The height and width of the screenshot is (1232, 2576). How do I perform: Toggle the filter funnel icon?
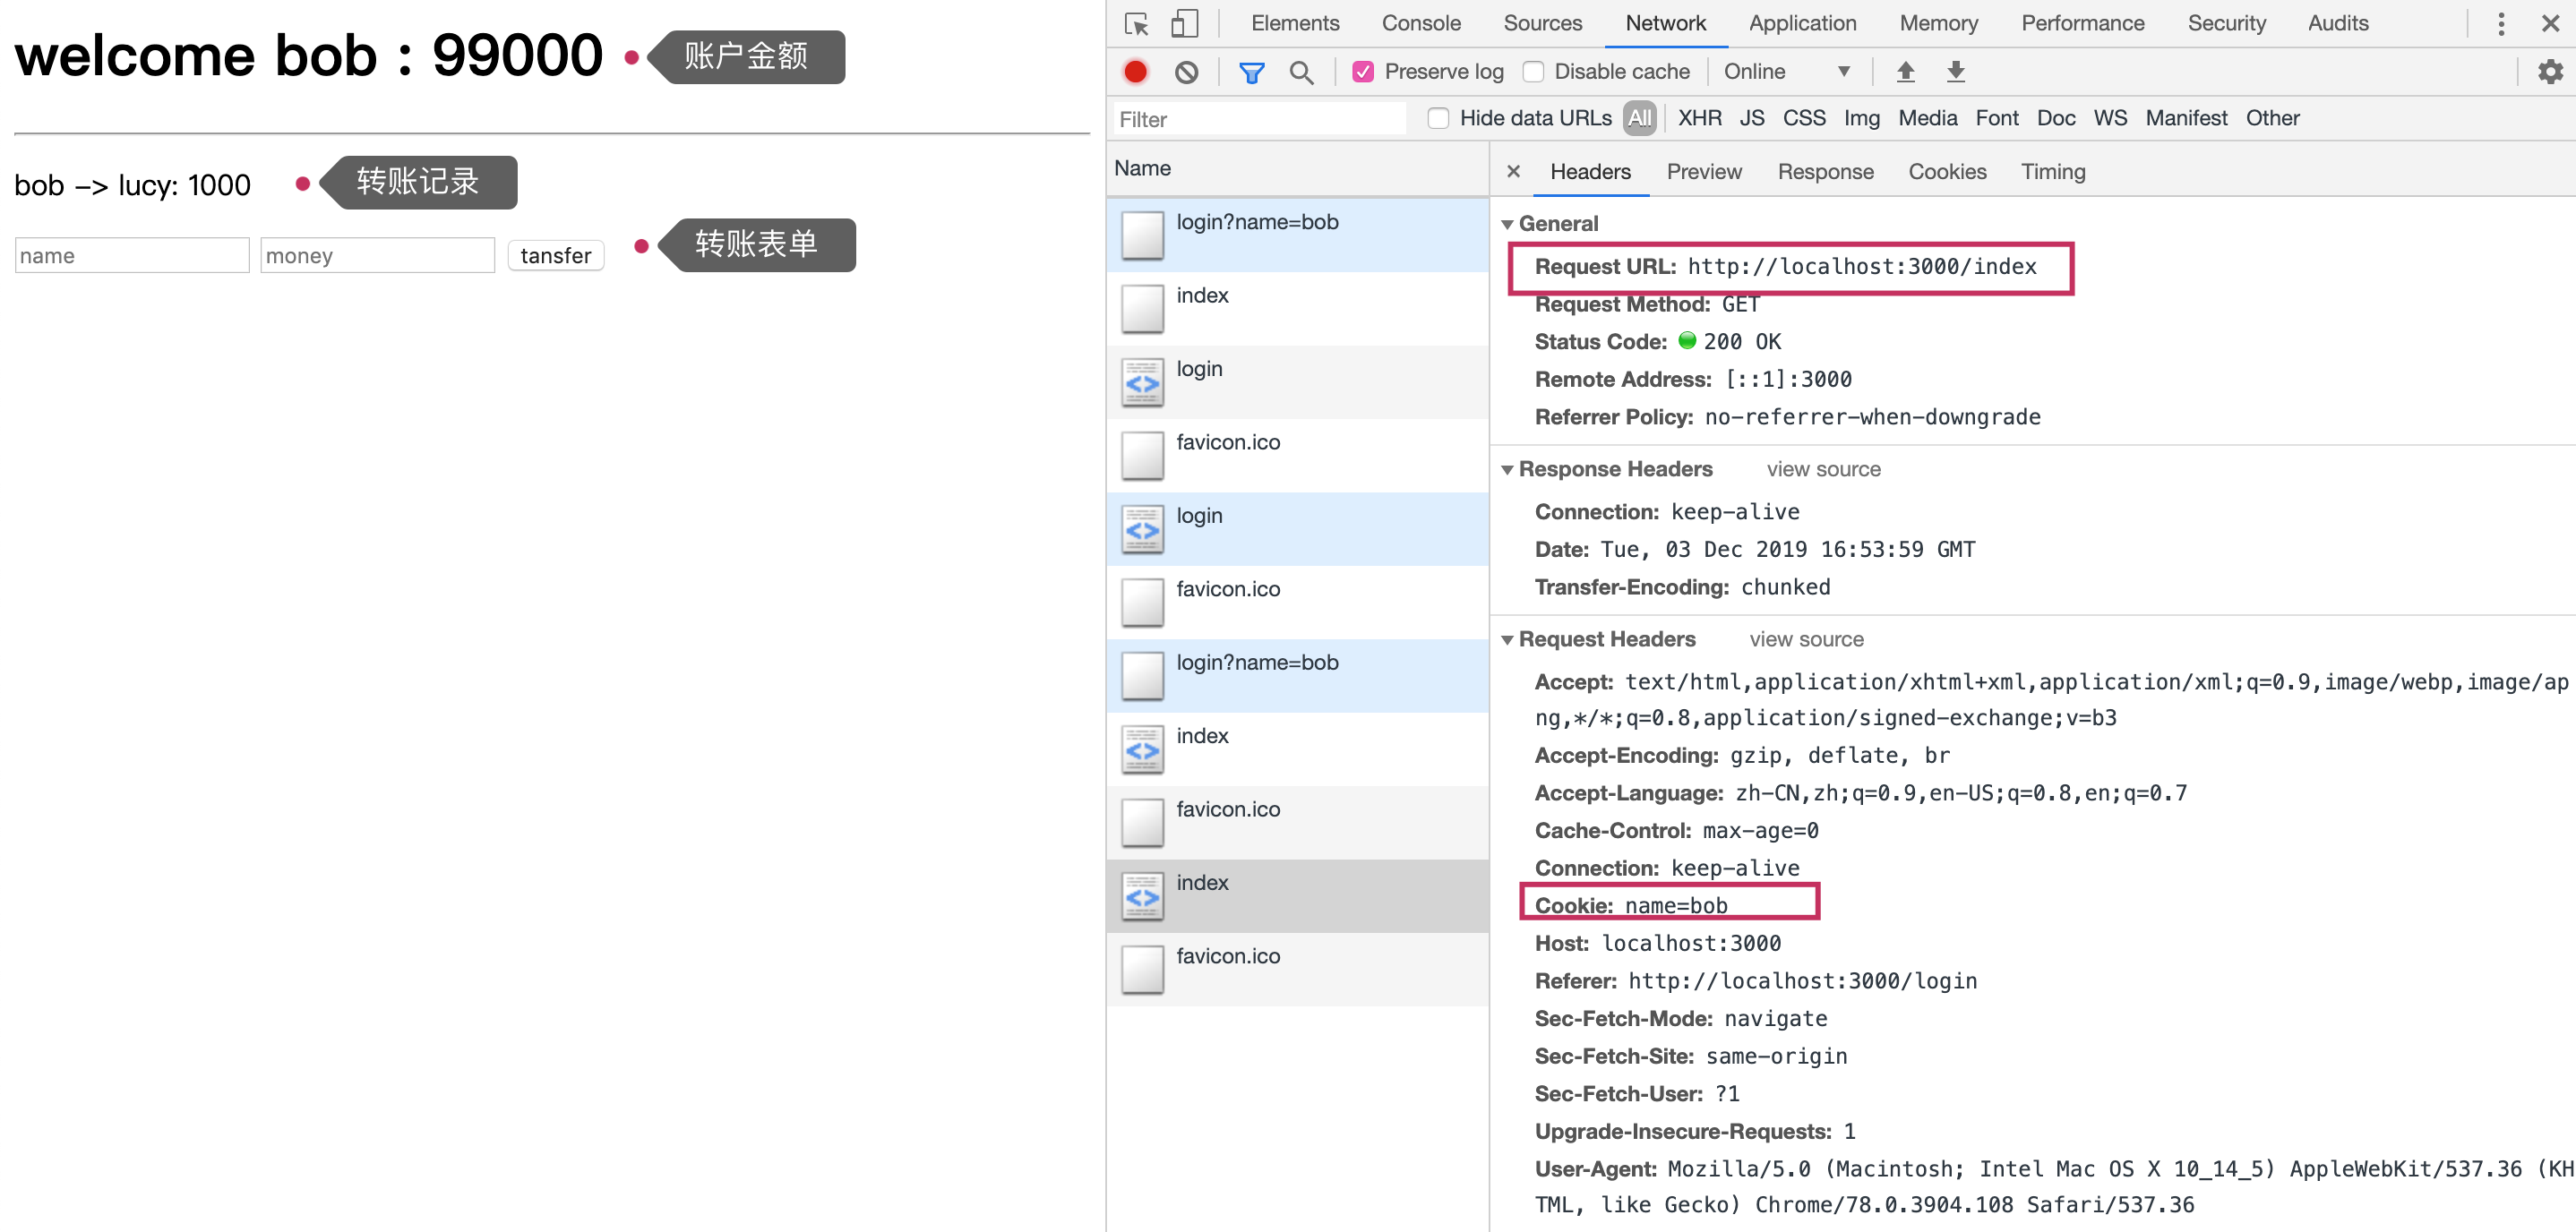point(1251,72)
